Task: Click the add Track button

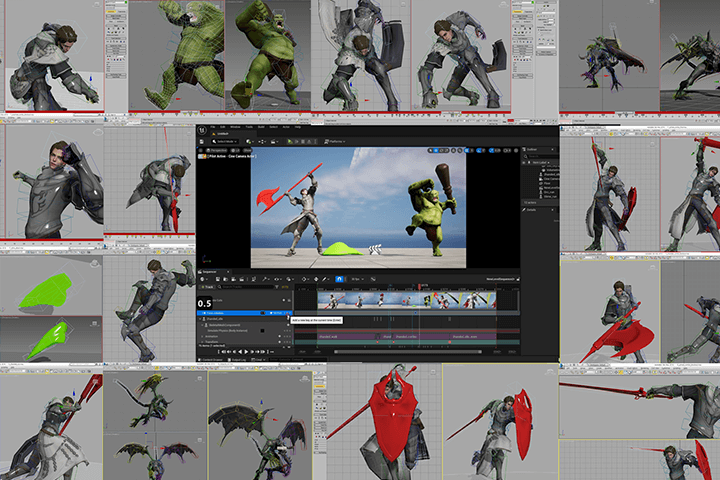Action: (207, 287)
